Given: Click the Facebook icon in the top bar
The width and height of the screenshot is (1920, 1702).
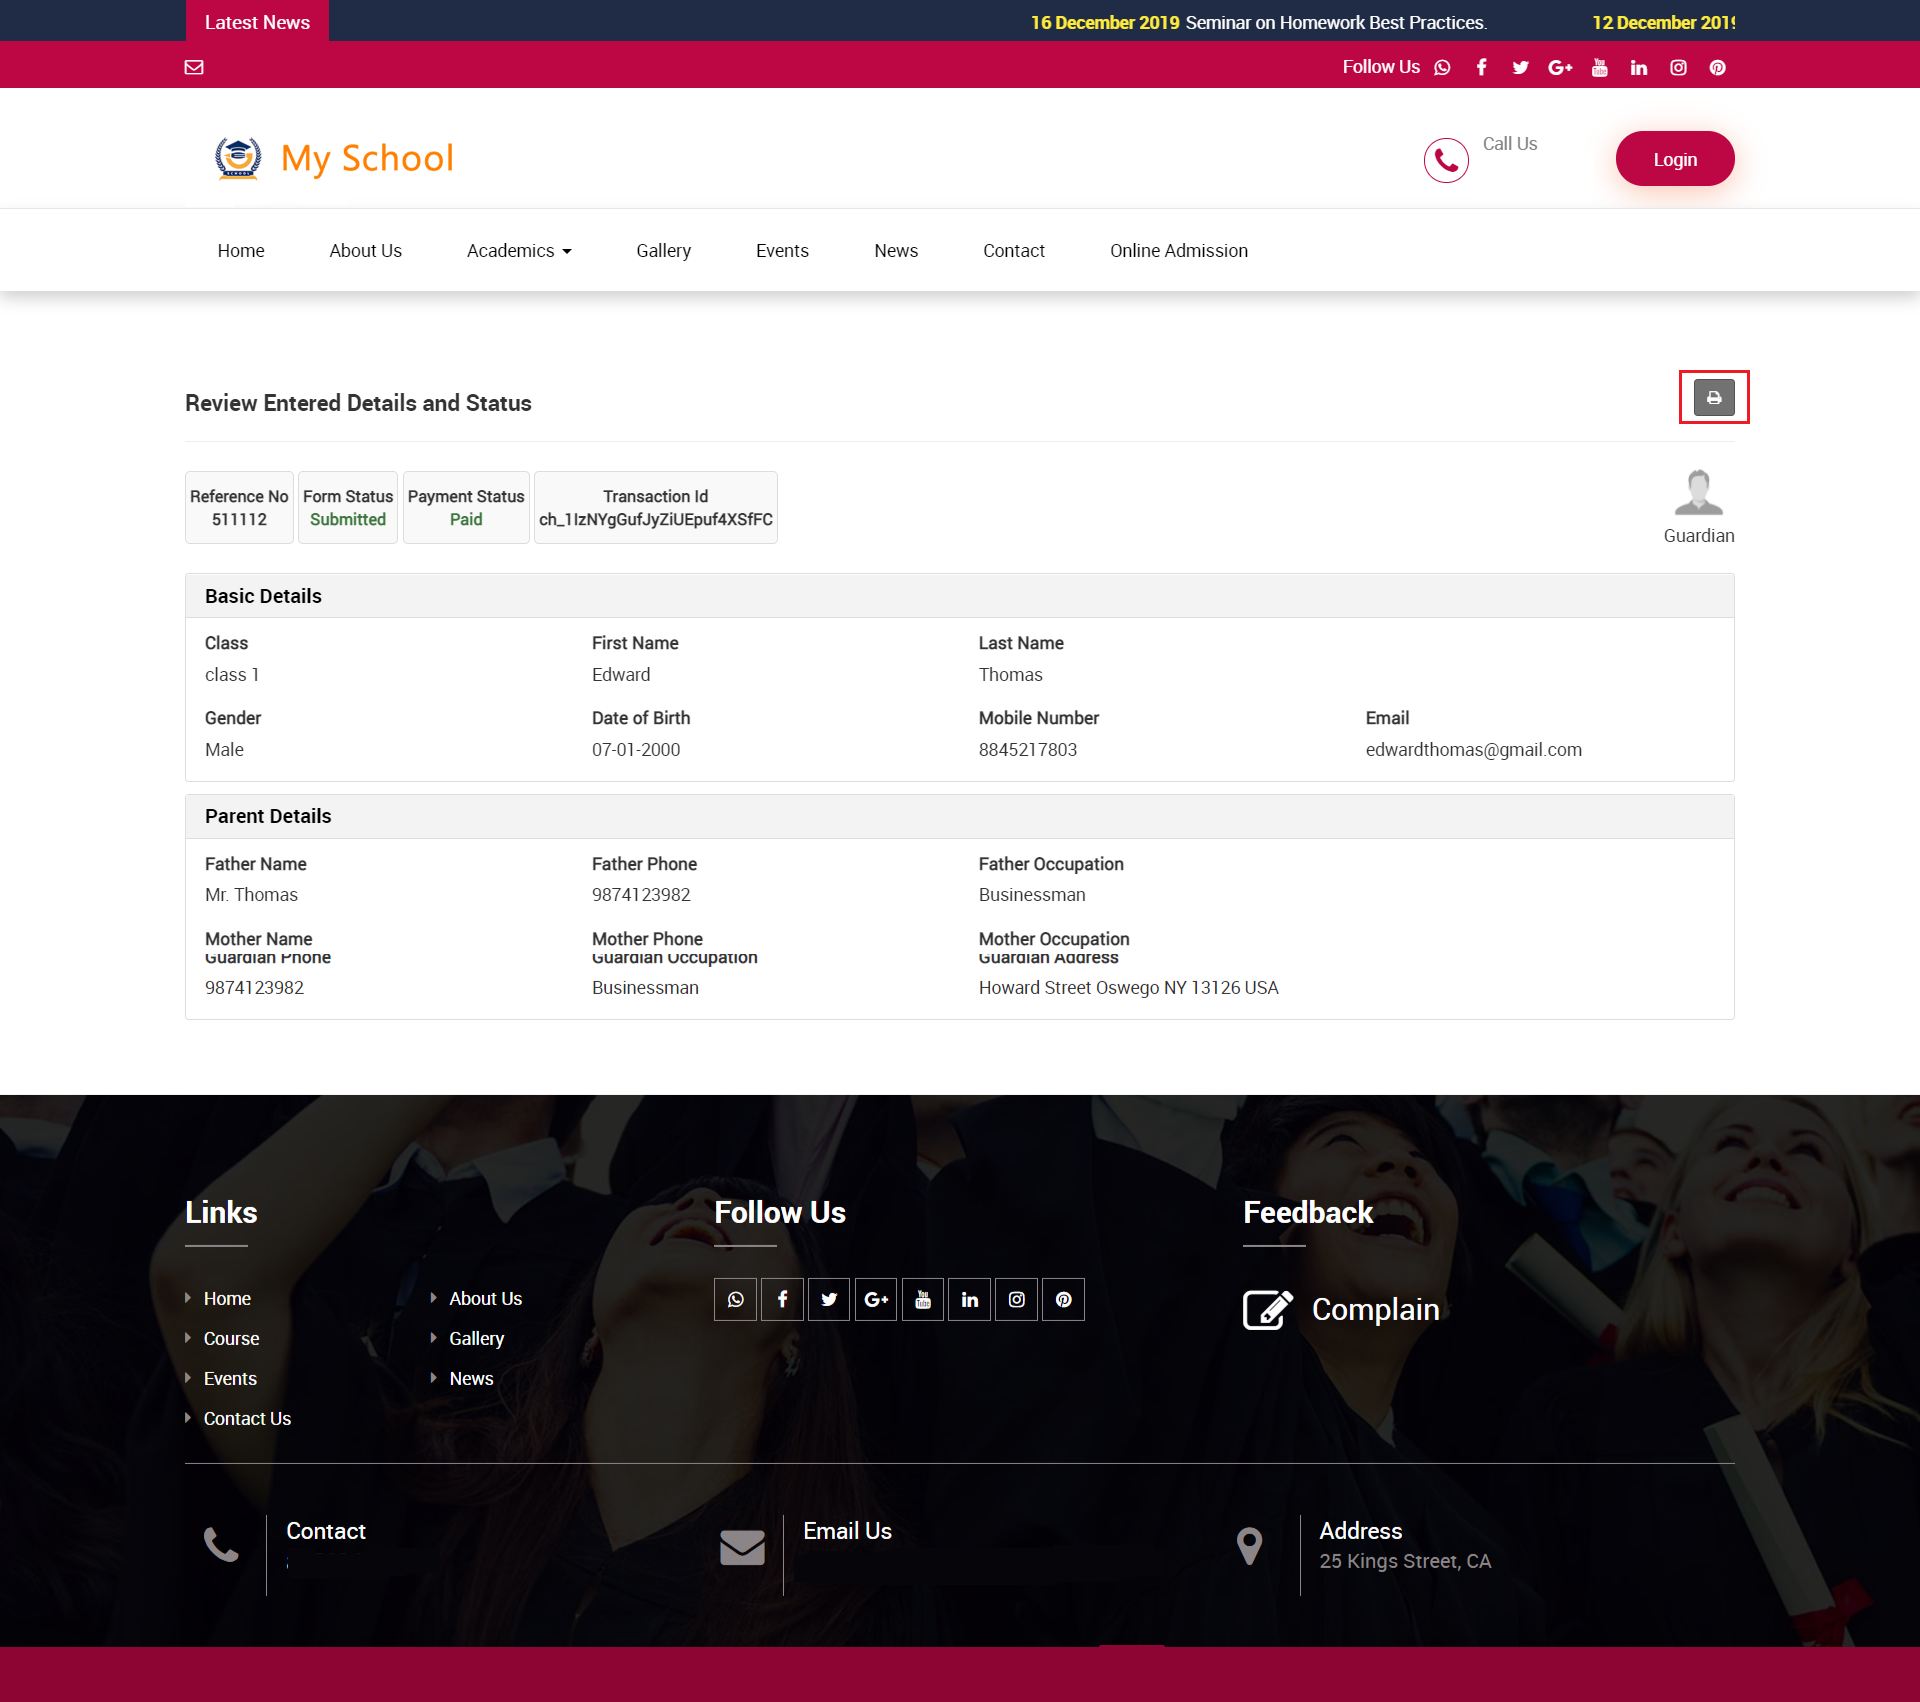Looking at the screenshot, I should coord(1481,67).
